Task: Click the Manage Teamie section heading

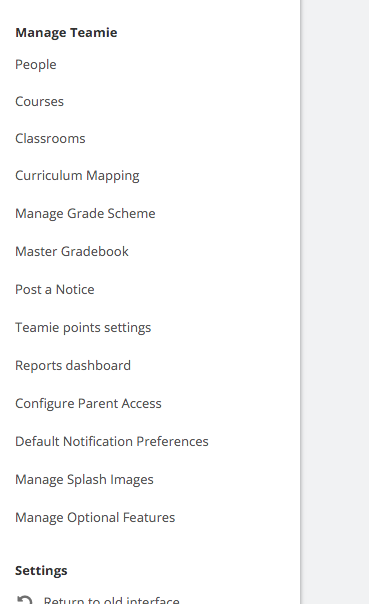Action: click(66, 33)
